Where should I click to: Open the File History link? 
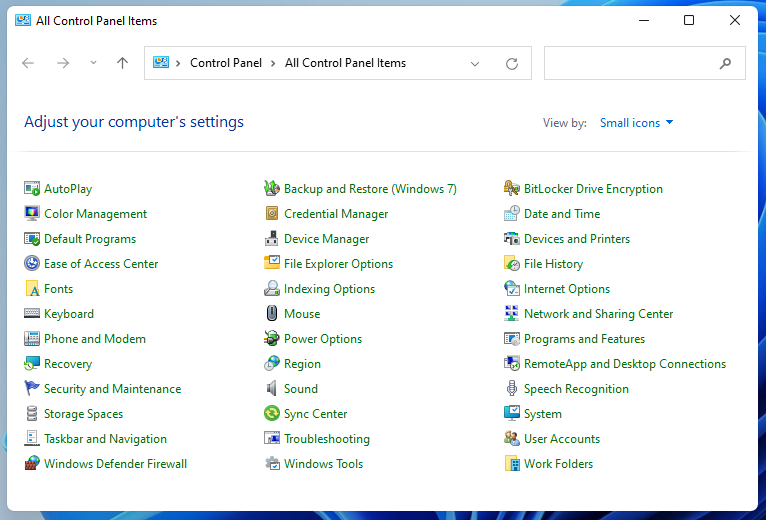[x=553, y=263]
